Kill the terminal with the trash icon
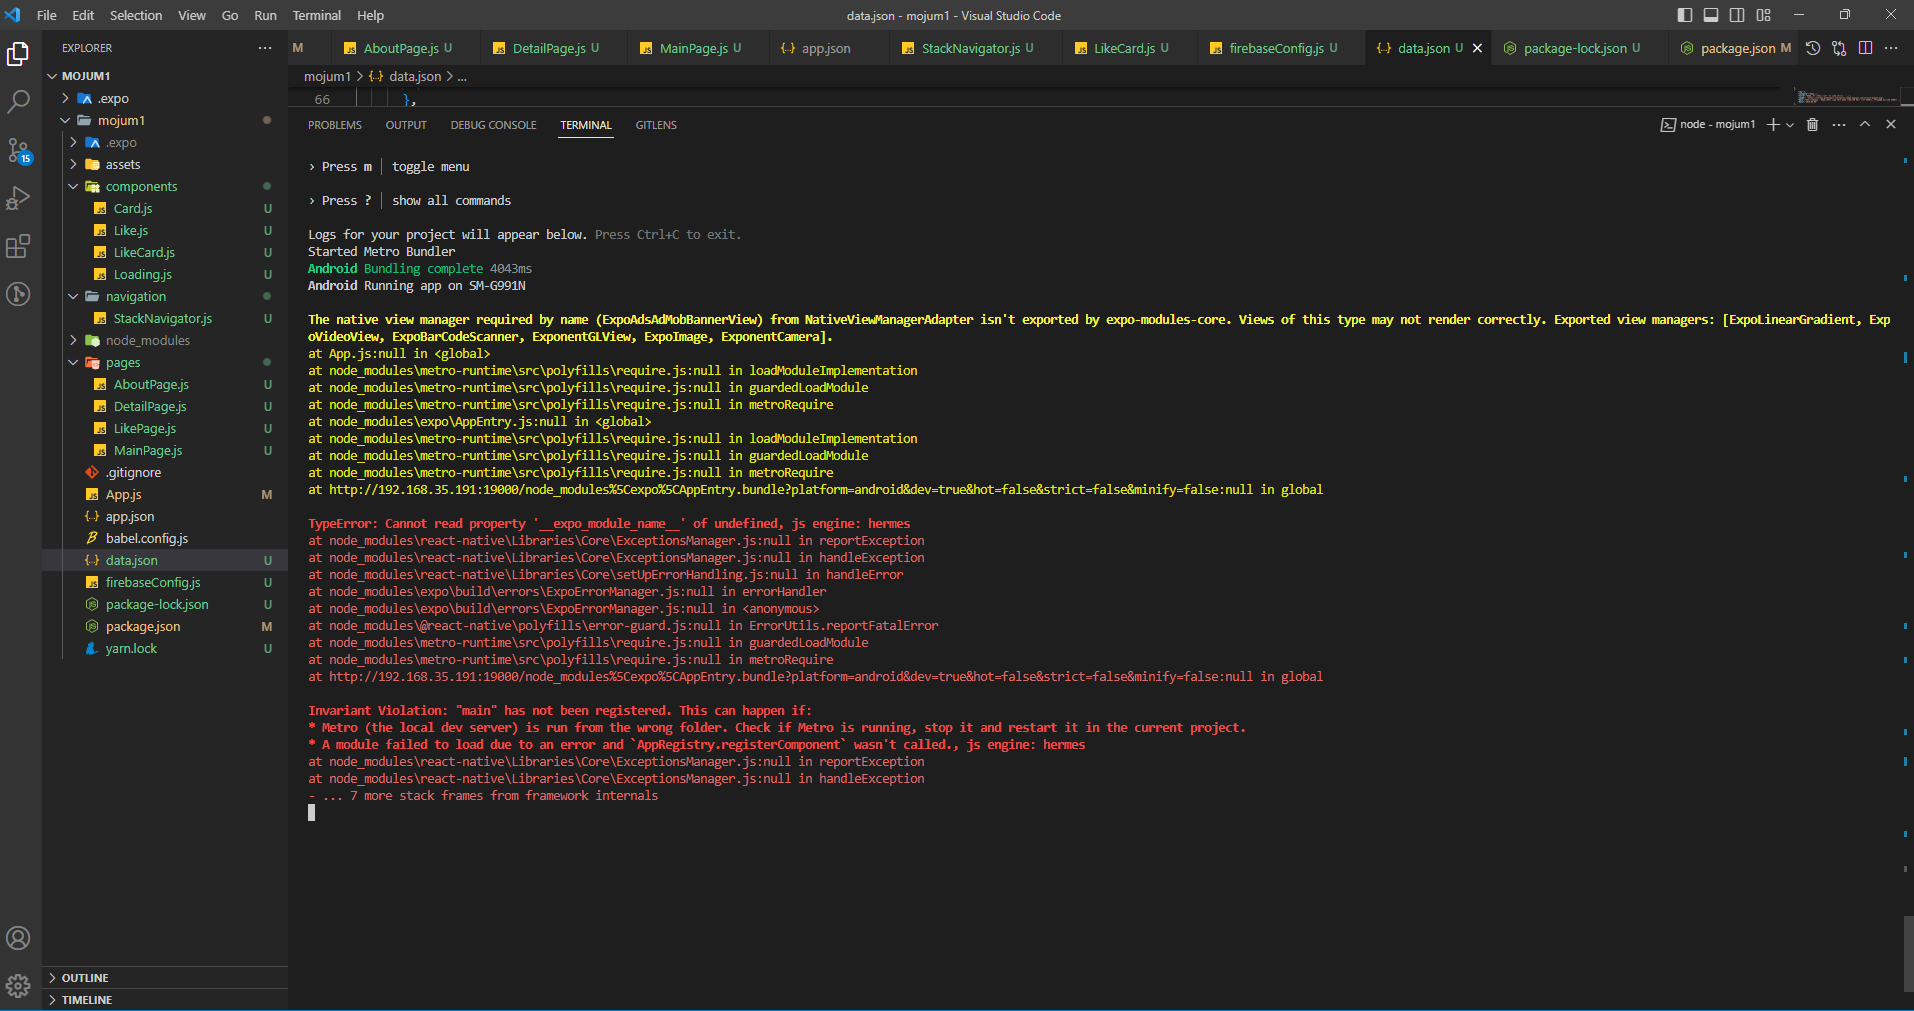 point(1812,124)
